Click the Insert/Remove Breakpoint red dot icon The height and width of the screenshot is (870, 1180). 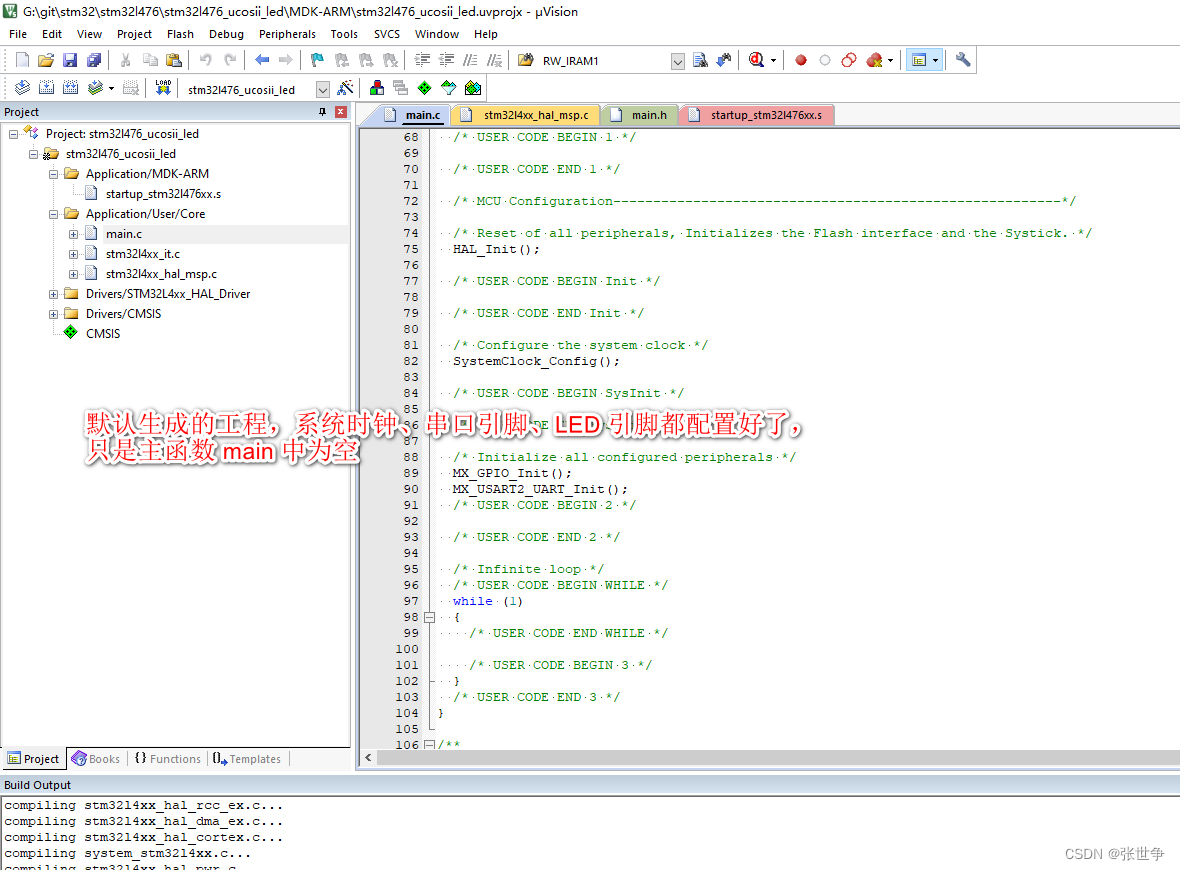801,59
